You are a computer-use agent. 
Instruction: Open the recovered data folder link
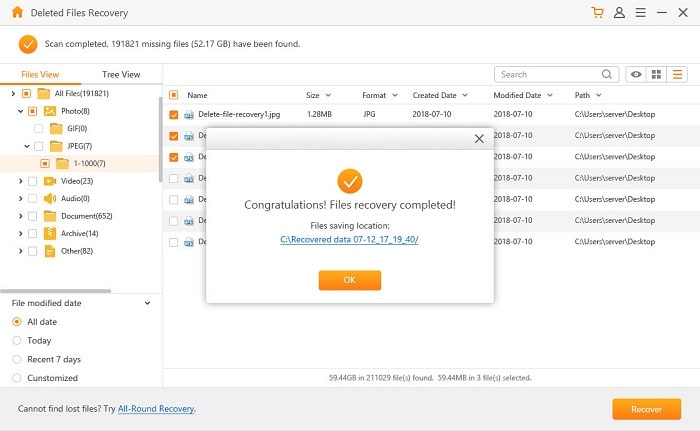(x=349, y=239)
